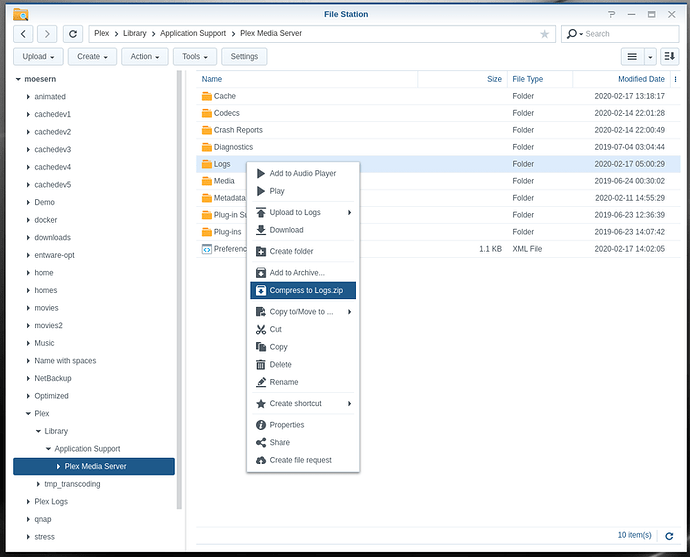Screen dimensions: 690x557
Task: Open Upload to Logs submenu
Action: pos(303,213)
